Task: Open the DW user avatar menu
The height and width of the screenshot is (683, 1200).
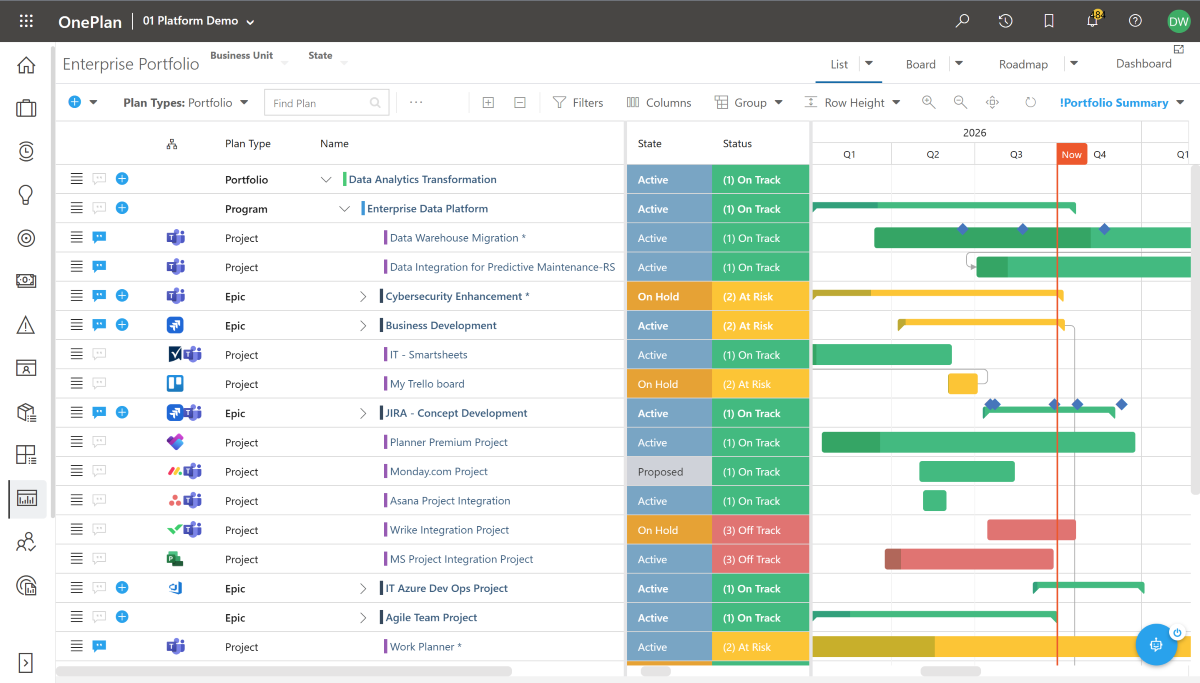Action: point(1178,21)
